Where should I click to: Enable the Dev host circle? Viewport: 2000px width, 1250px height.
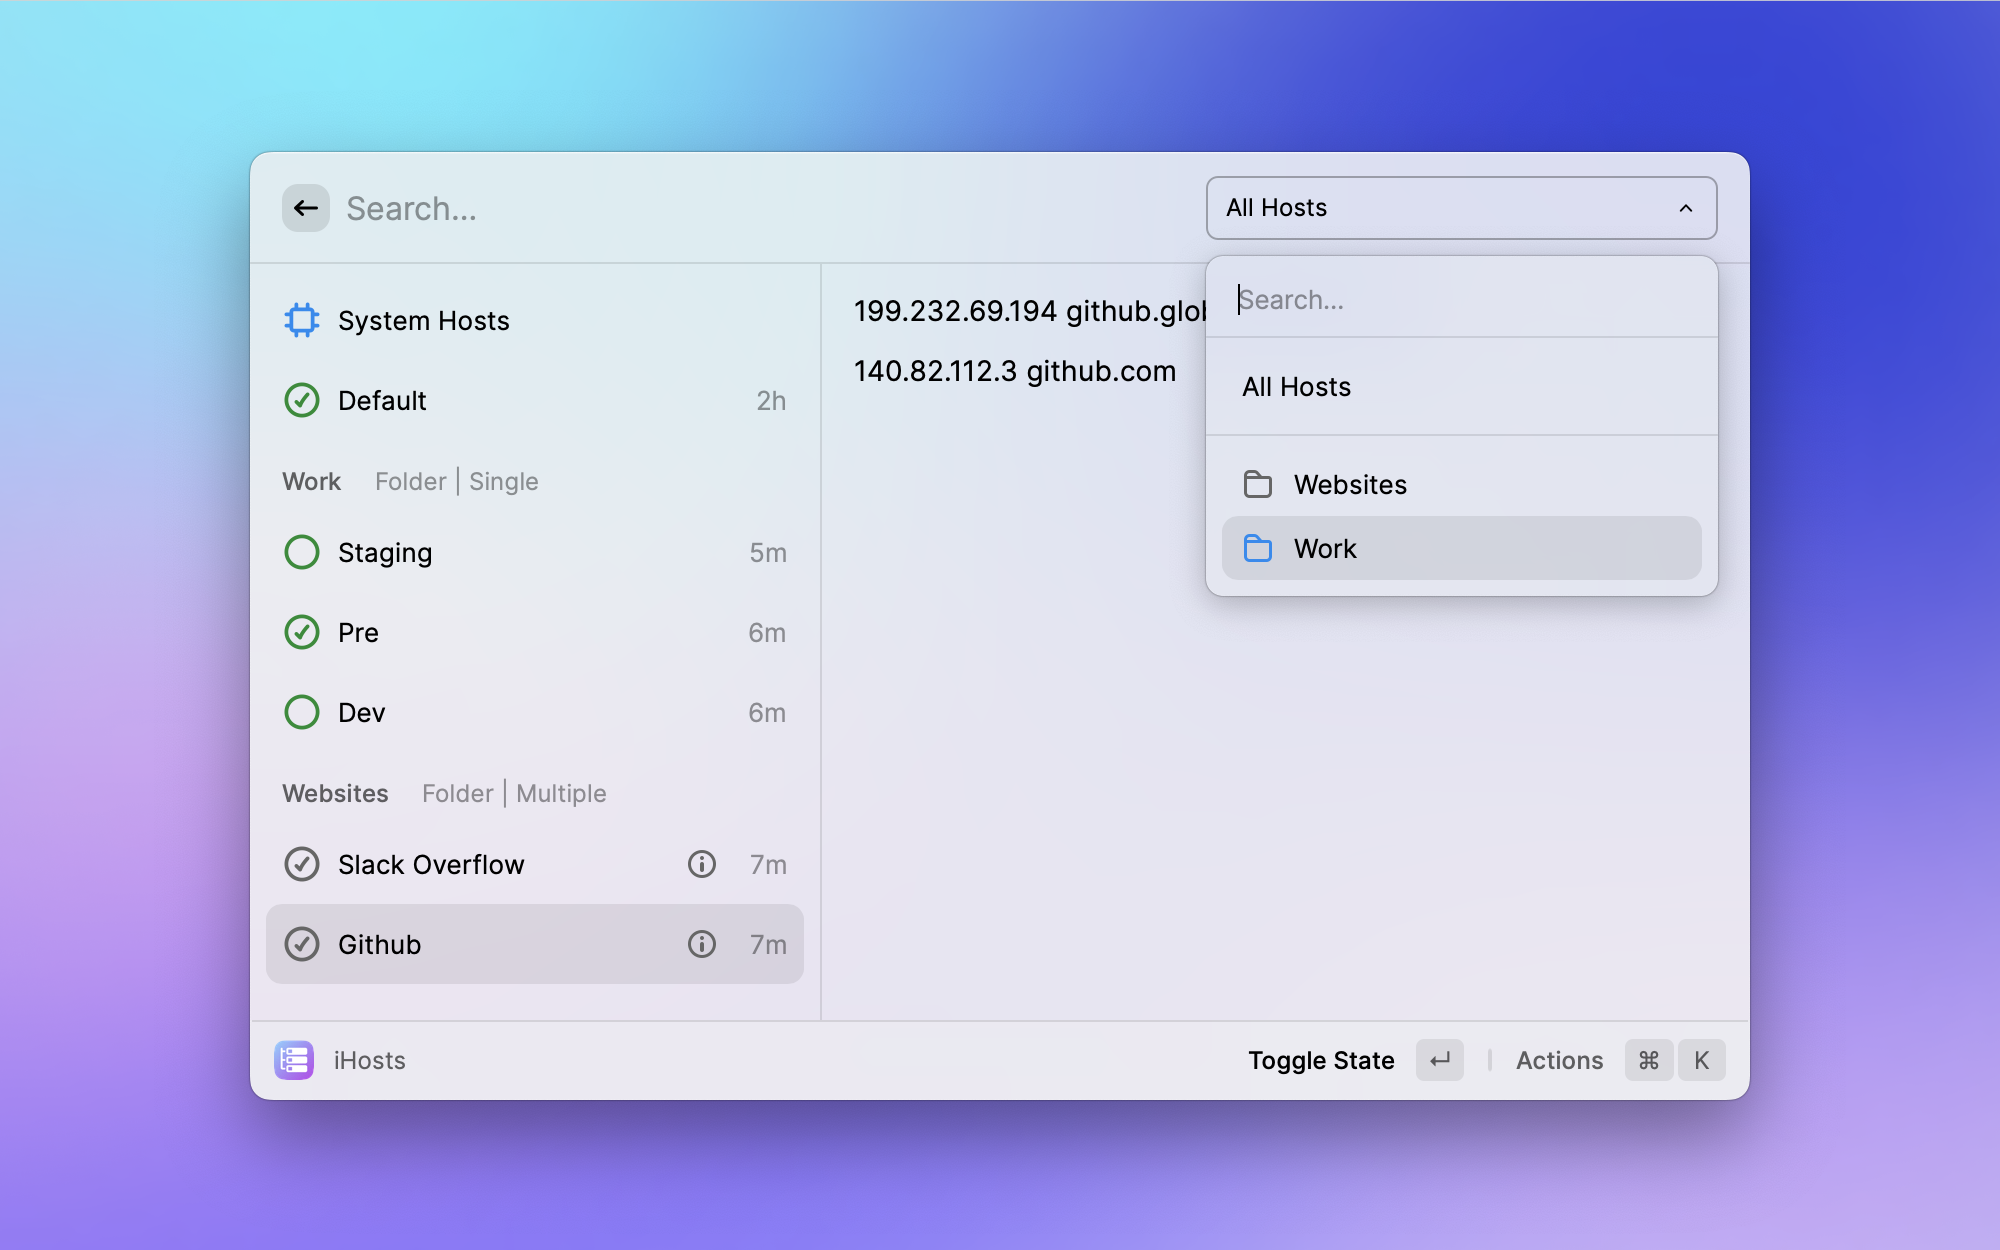(x=301, y=712)
